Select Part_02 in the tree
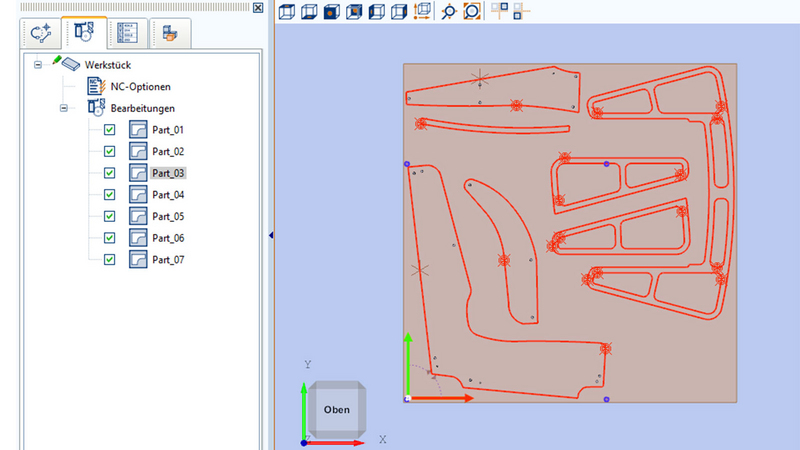This screenshot has width=800, height=450. click(168, 152)
